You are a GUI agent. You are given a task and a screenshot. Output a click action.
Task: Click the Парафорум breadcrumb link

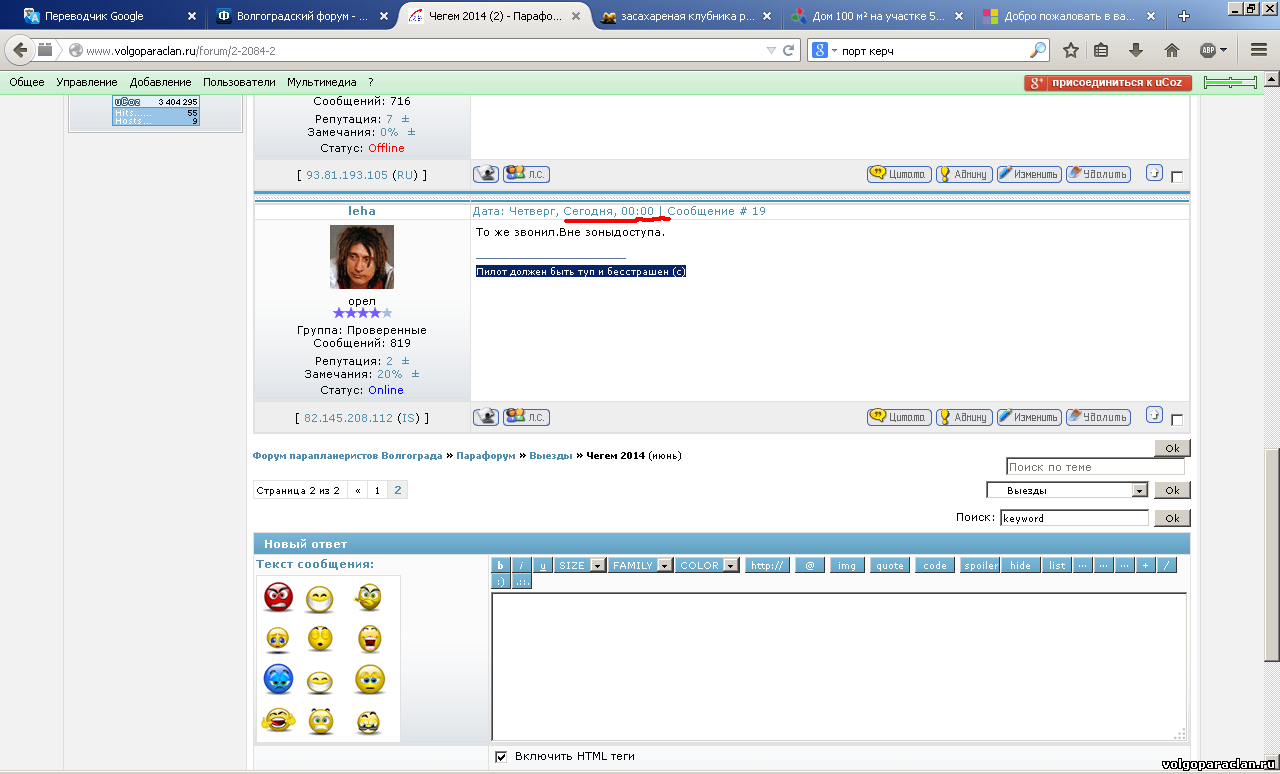485,455
